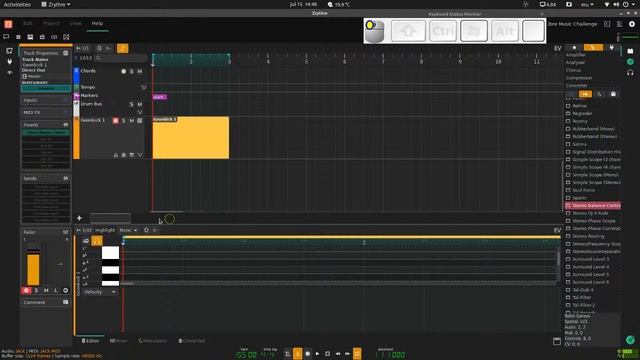Open the Velocity dropdown in the piano roll
Viewport: 640px width, 360px height.
[x=100, y=292]
